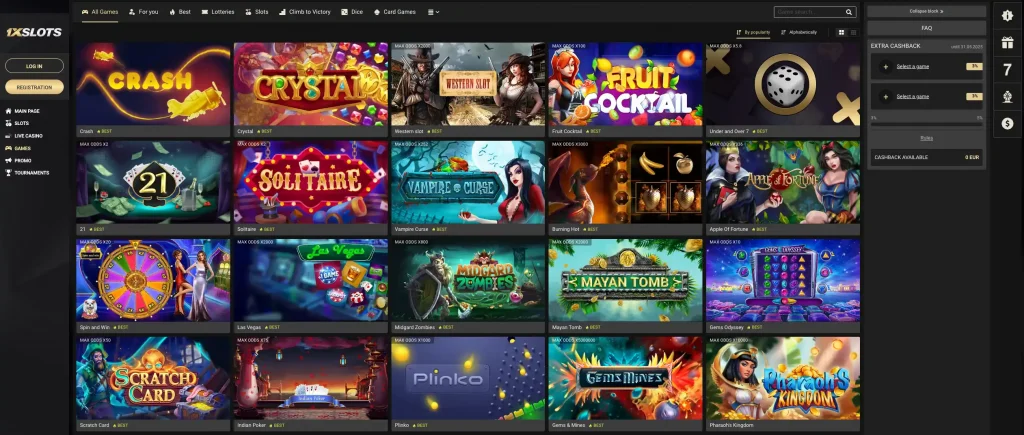Open the Card Games tab
This screenshot has height=435, width=1024.
(395, 12)
